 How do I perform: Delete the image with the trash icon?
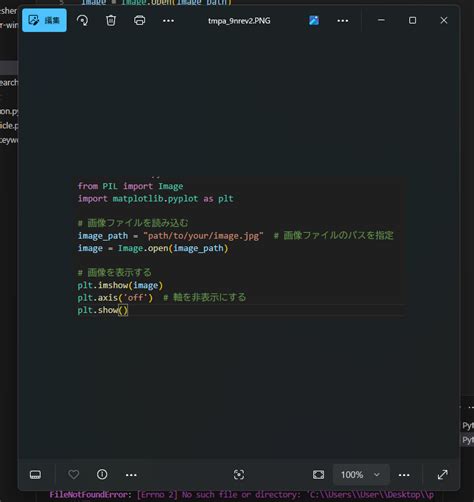(x=111, y=21)
